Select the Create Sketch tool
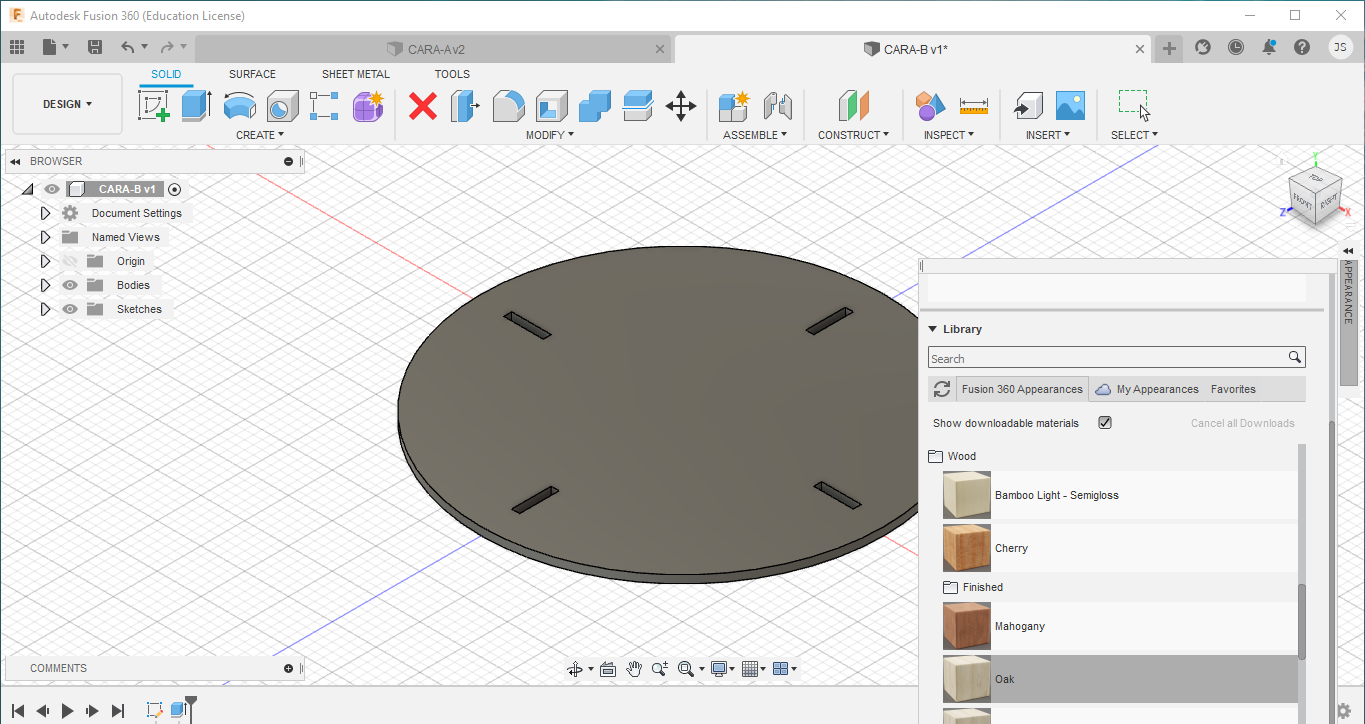1365x724 pixels. pyautogui.click(x=154, y=106)
